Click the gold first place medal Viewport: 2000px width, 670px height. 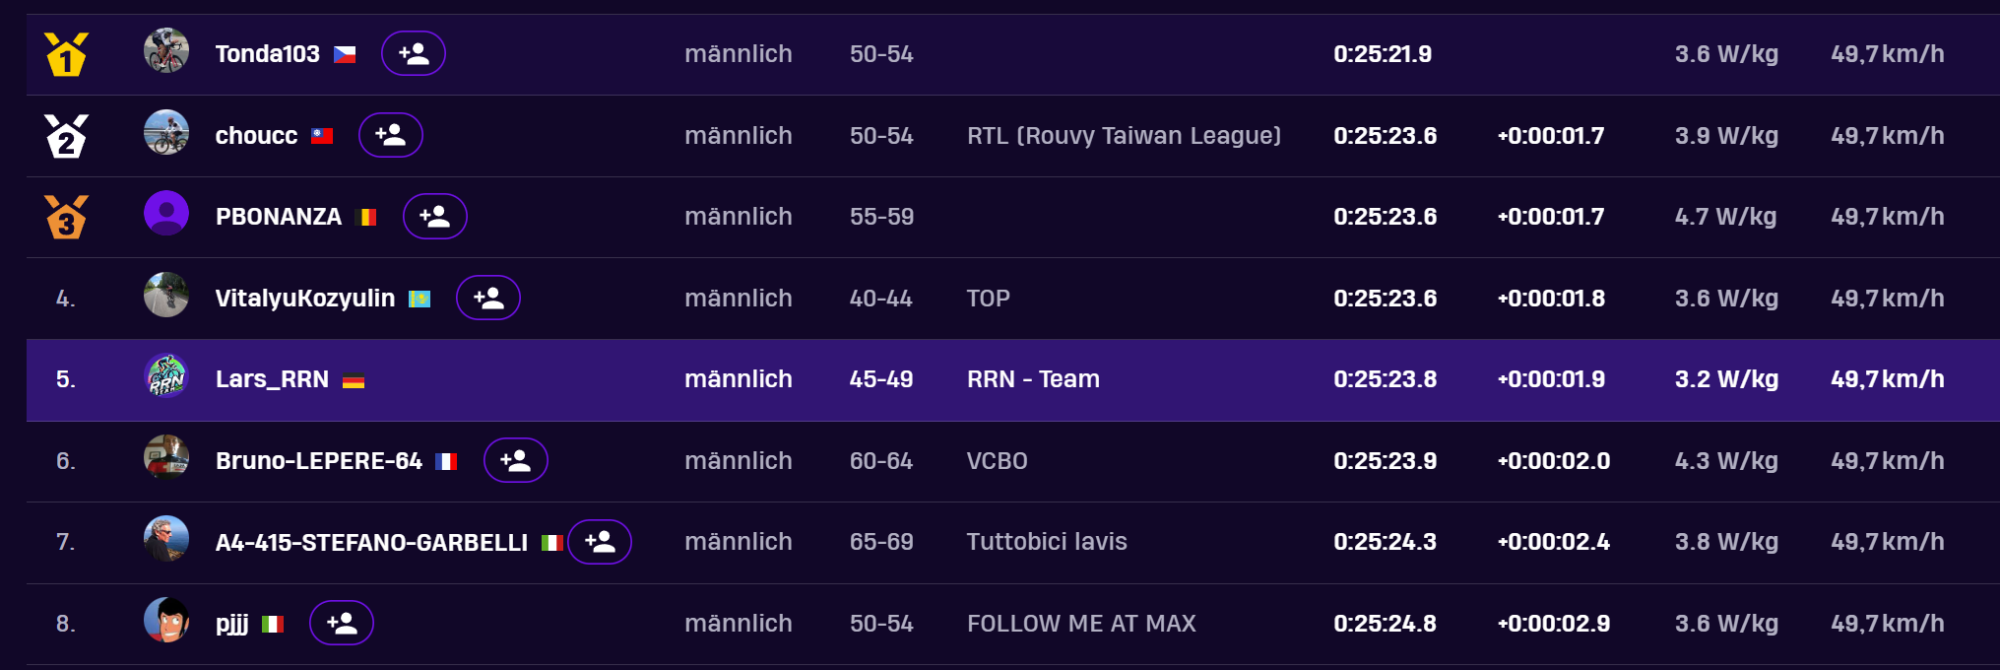pyautogui.click(x=66, y=55)
